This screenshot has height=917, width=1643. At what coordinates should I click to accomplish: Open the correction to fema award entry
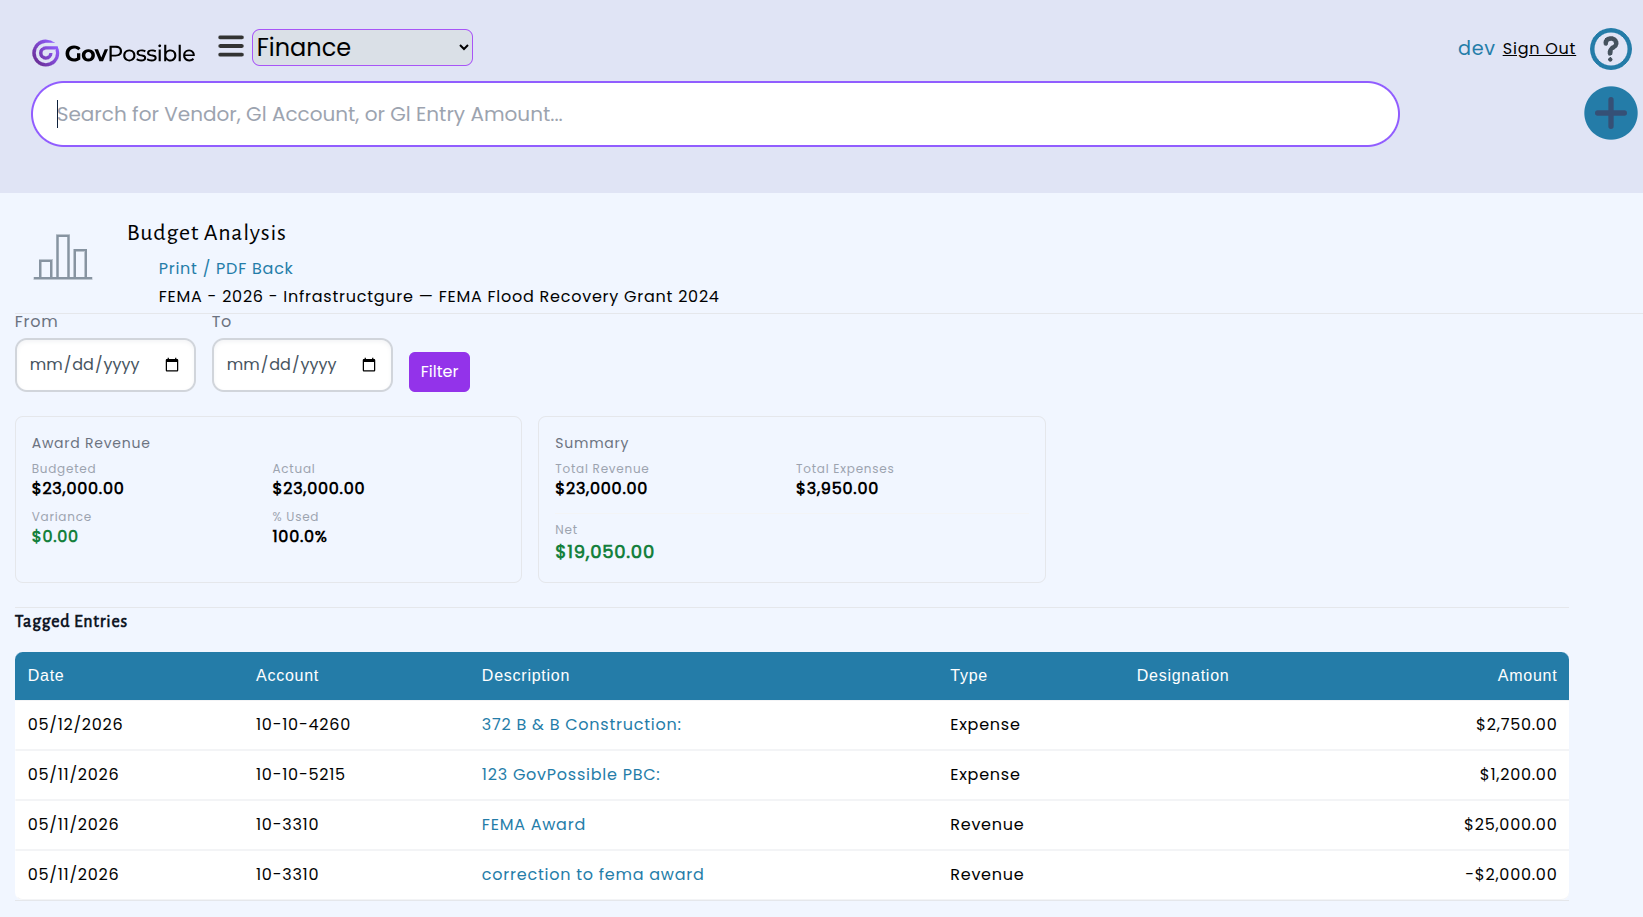pyautogui.click(x=592, y=874)
